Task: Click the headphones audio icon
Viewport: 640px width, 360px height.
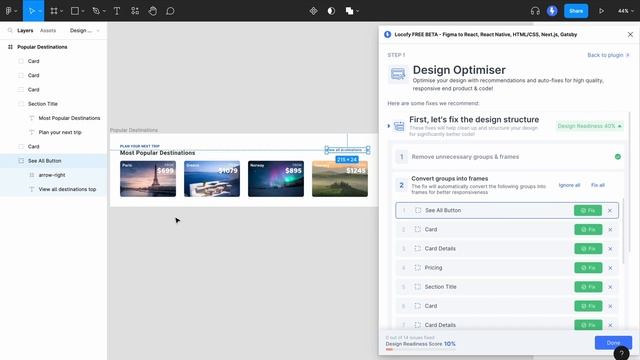Action: (x=535, y=11)
